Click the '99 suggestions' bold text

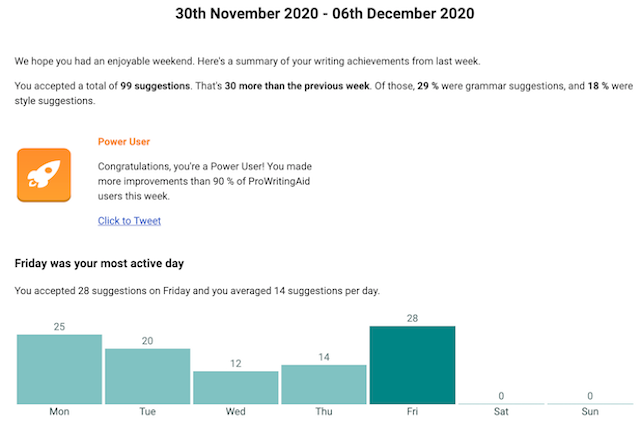click(155, 86)
